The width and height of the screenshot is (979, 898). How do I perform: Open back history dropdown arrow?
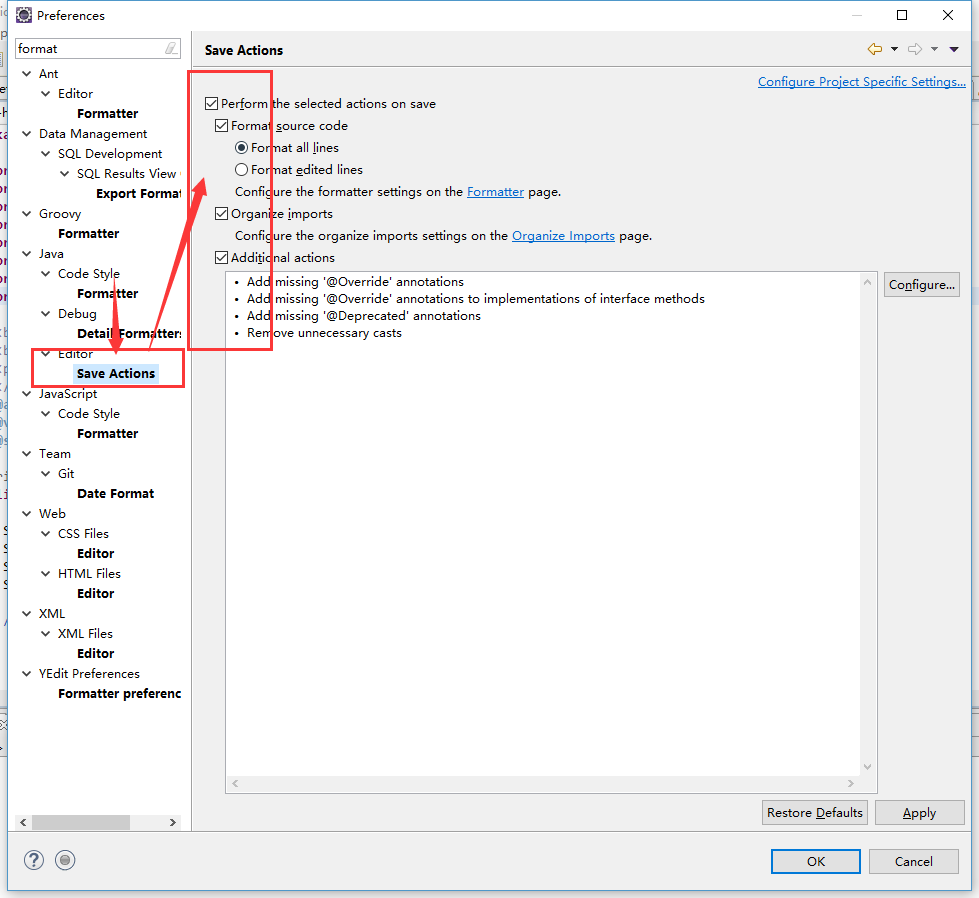[894, 49]
